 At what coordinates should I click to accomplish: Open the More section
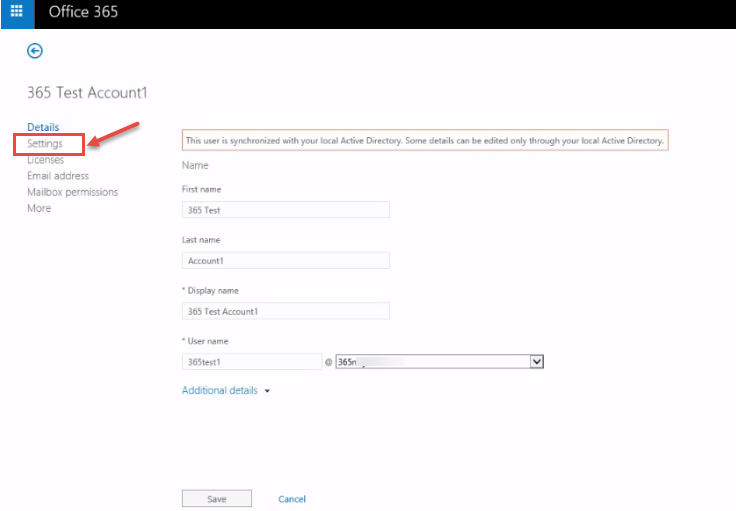(x=39, y=208)
